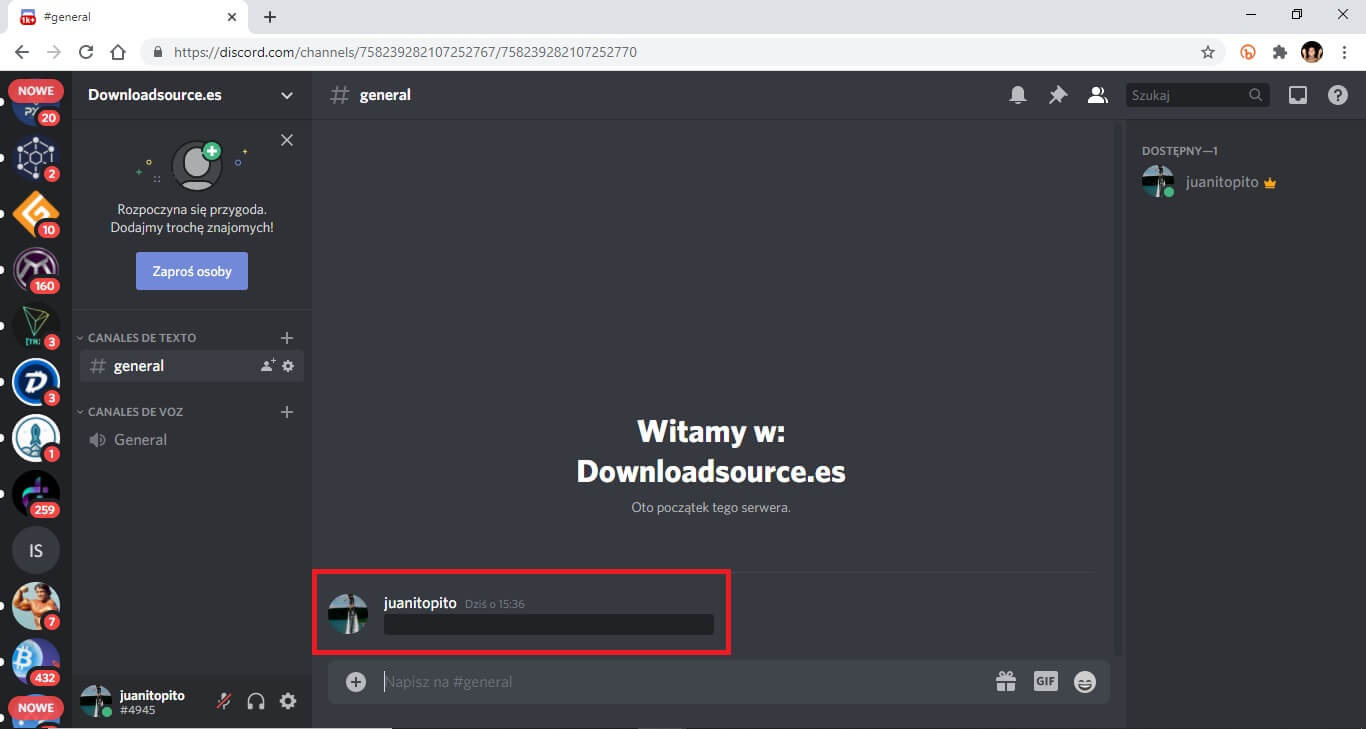Image resolution: width=1366 pixels, height=729 pixels.
Task: Select the #general browser tab
Action: tap(129, 17)
